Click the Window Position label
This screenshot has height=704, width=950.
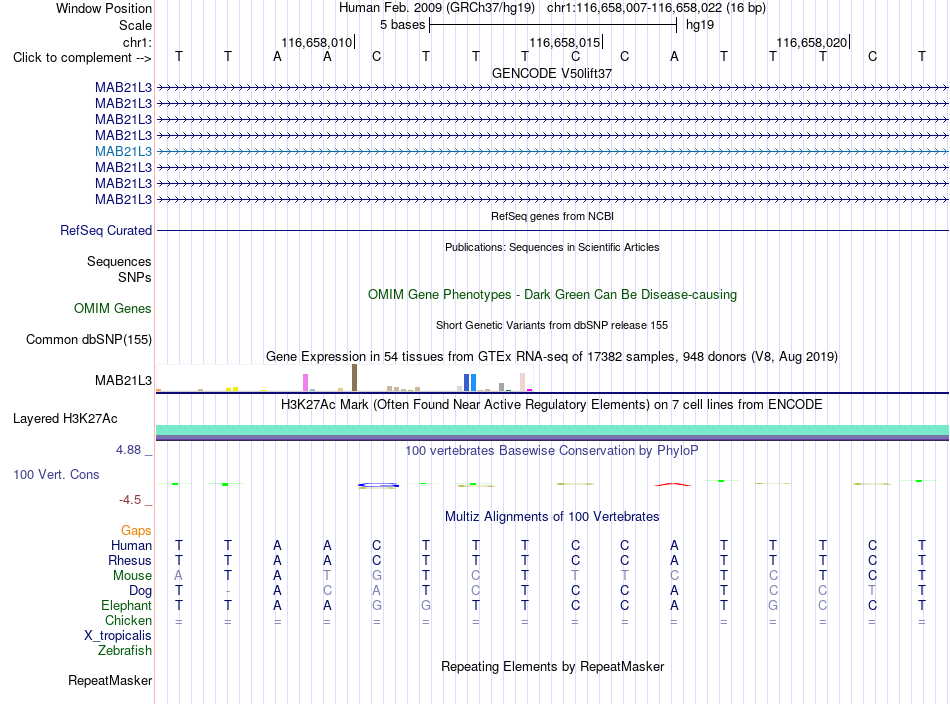tap(104, 8)
